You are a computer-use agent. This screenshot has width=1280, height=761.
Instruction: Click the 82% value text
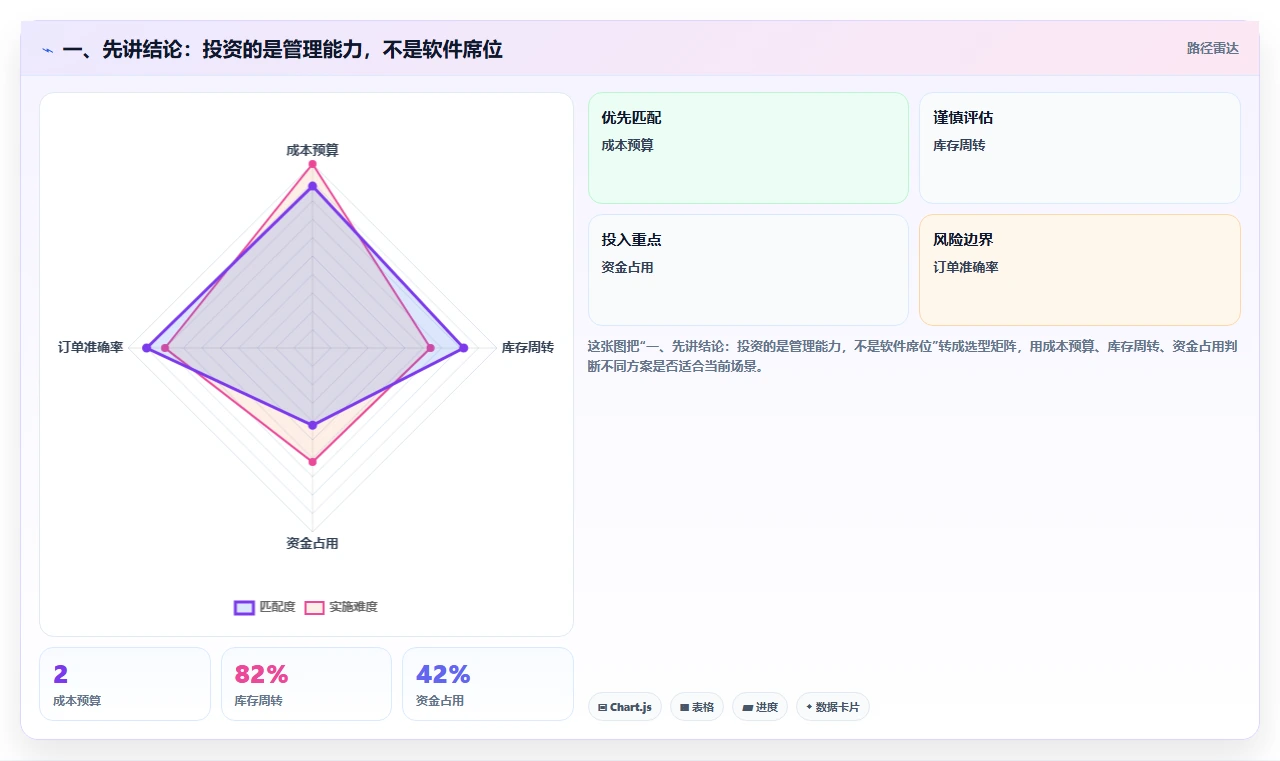tap(261, 674)
